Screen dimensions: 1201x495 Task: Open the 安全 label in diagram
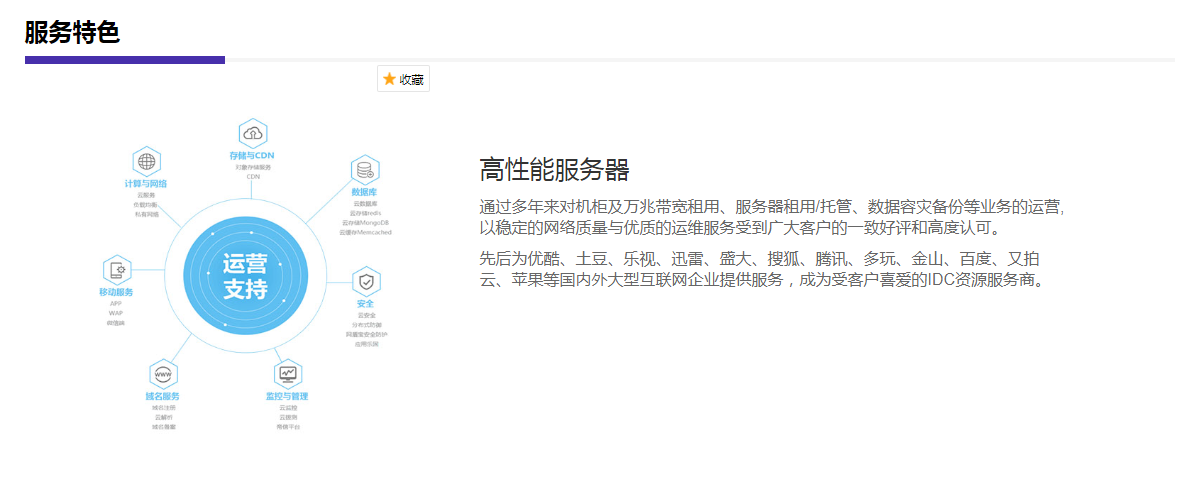coord(365,303)
